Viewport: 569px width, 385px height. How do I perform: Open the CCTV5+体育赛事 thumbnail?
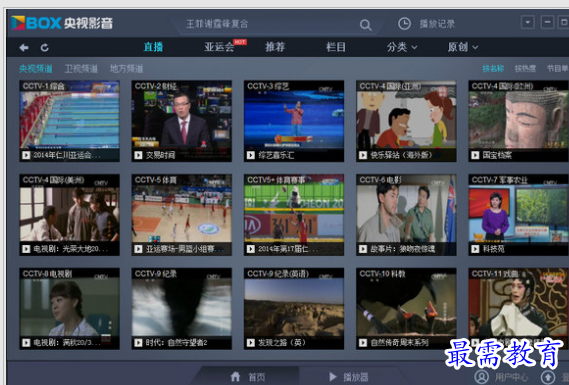pyautogui.click(x=294, y=215)
